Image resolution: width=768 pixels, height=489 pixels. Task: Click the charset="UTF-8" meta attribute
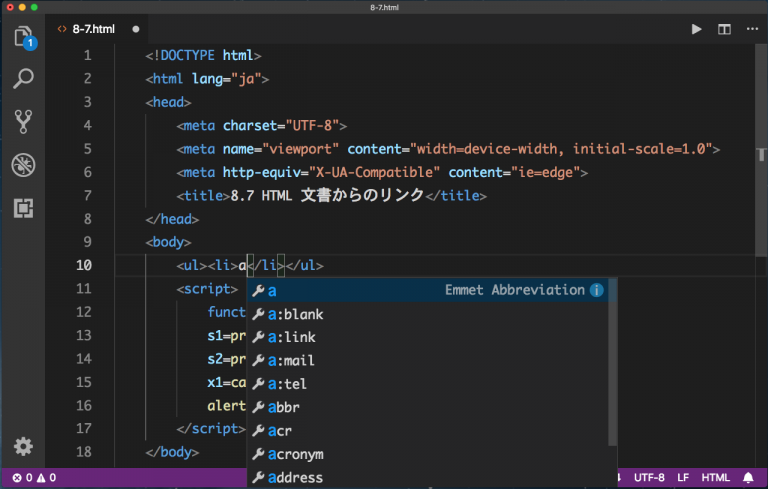click(281, 125)
